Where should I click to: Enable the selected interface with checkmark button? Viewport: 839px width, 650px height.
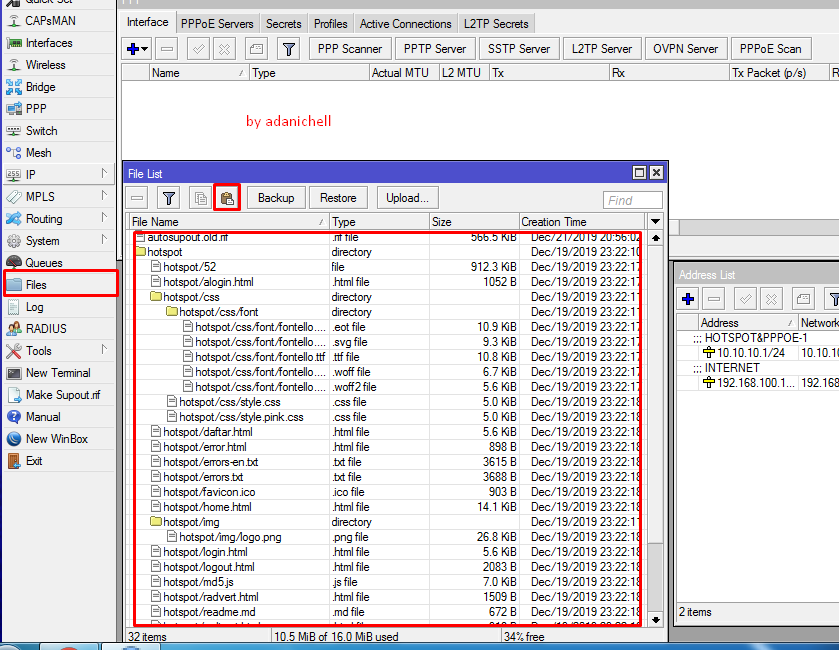[x=194, y=47]
